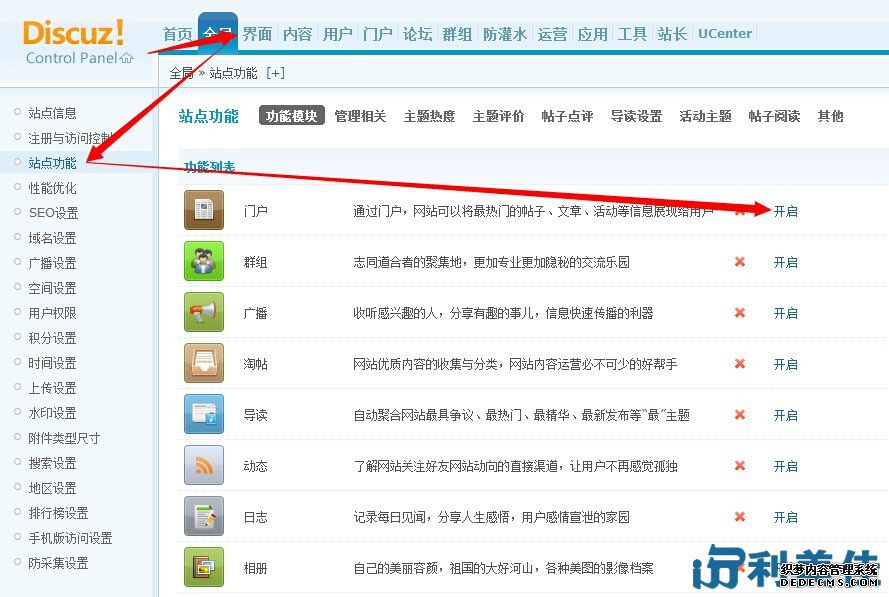Viewport: 889px width, 597px height.
Task: Click the 日志 blog notepad icon
Action: [204, 517]
